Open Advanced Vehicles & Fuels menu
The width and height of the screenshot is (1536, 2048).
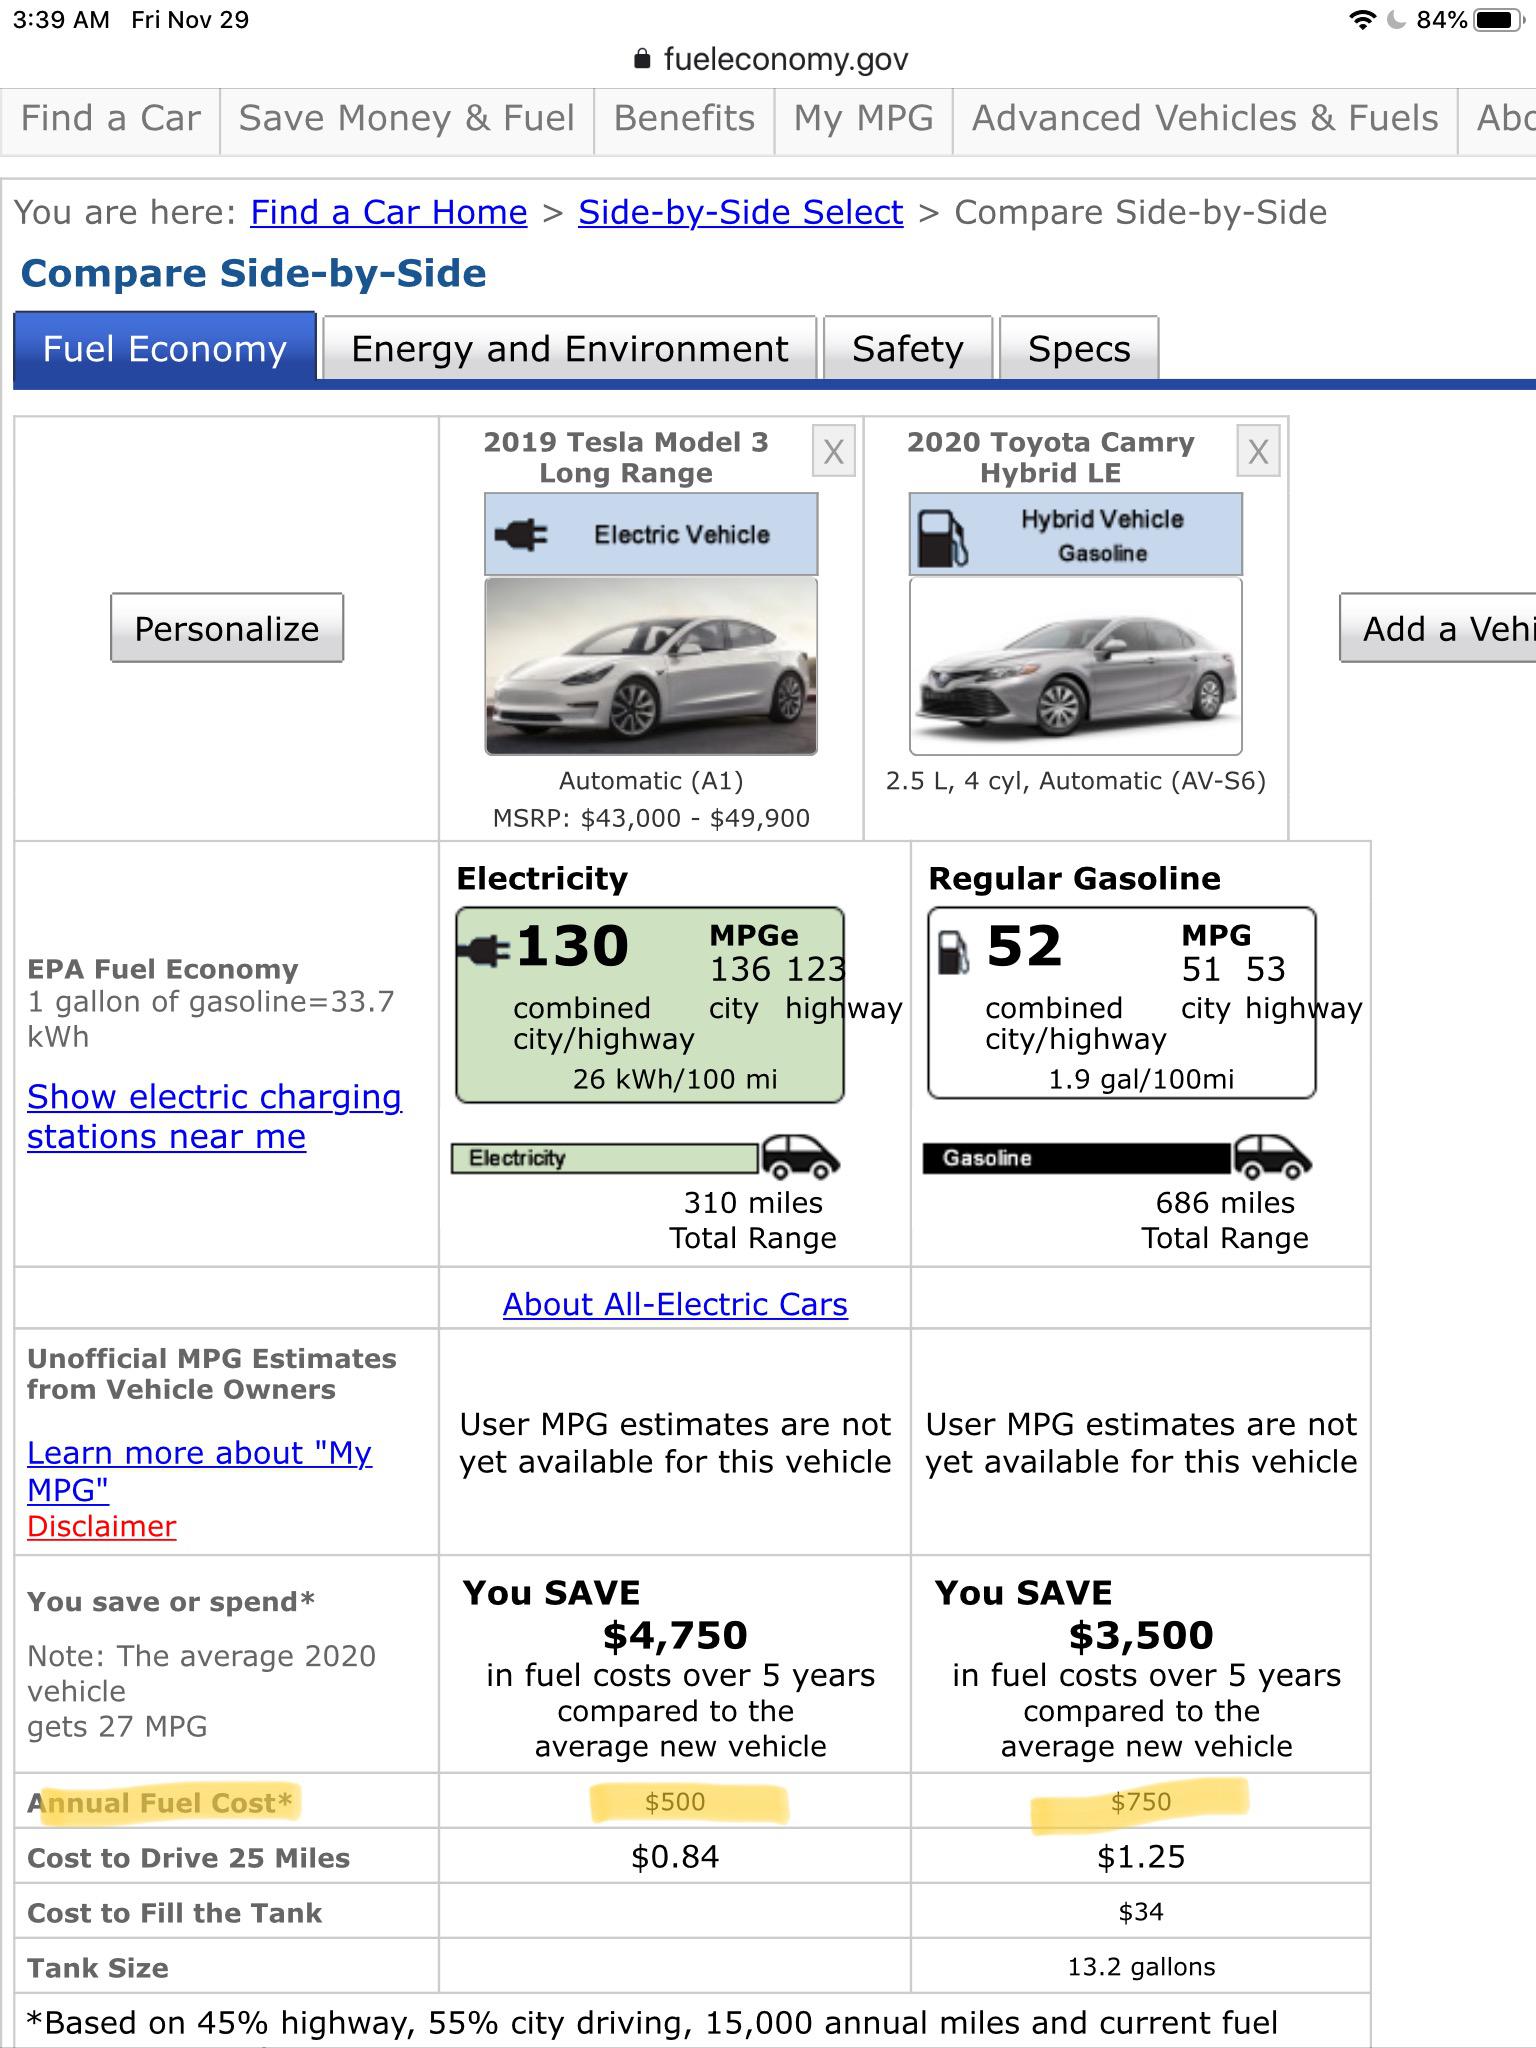(1205, 119)
